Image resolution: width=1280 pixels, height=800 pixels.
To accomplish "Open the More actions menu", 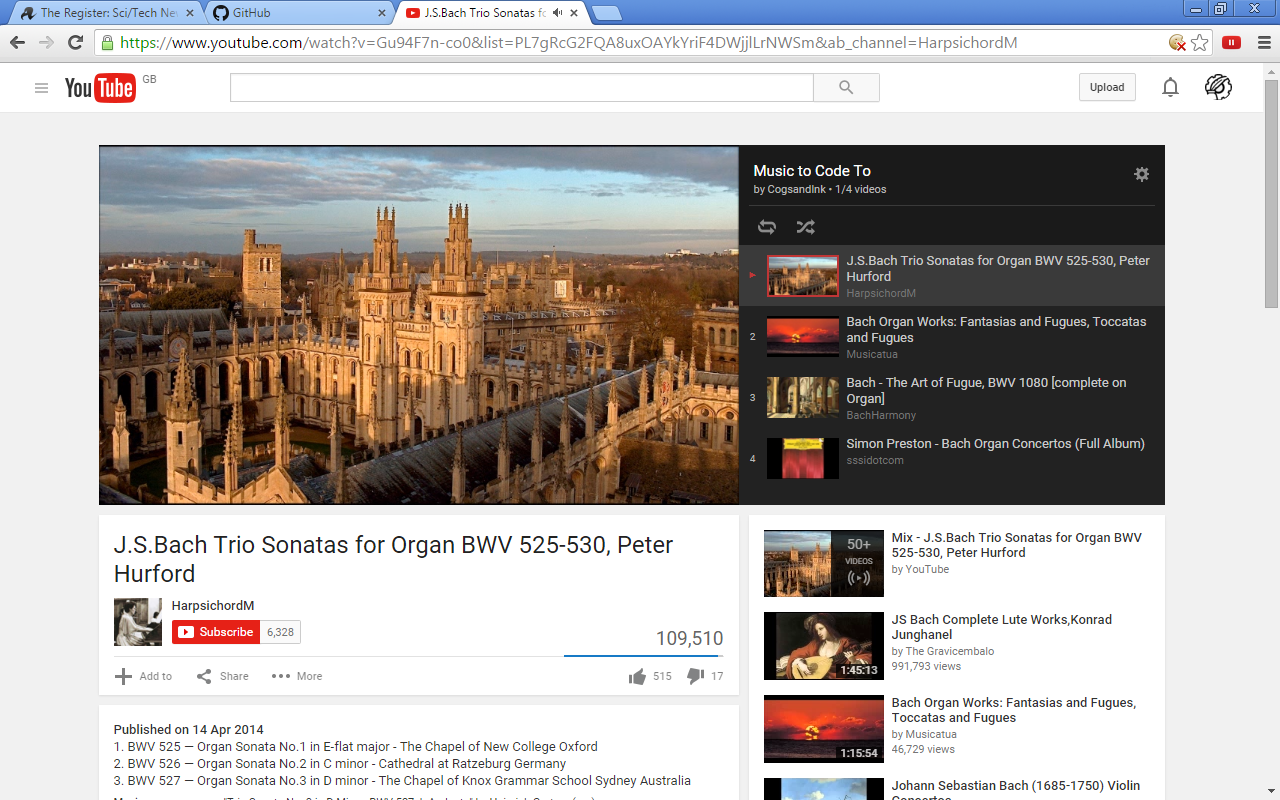I will (297, 677).
